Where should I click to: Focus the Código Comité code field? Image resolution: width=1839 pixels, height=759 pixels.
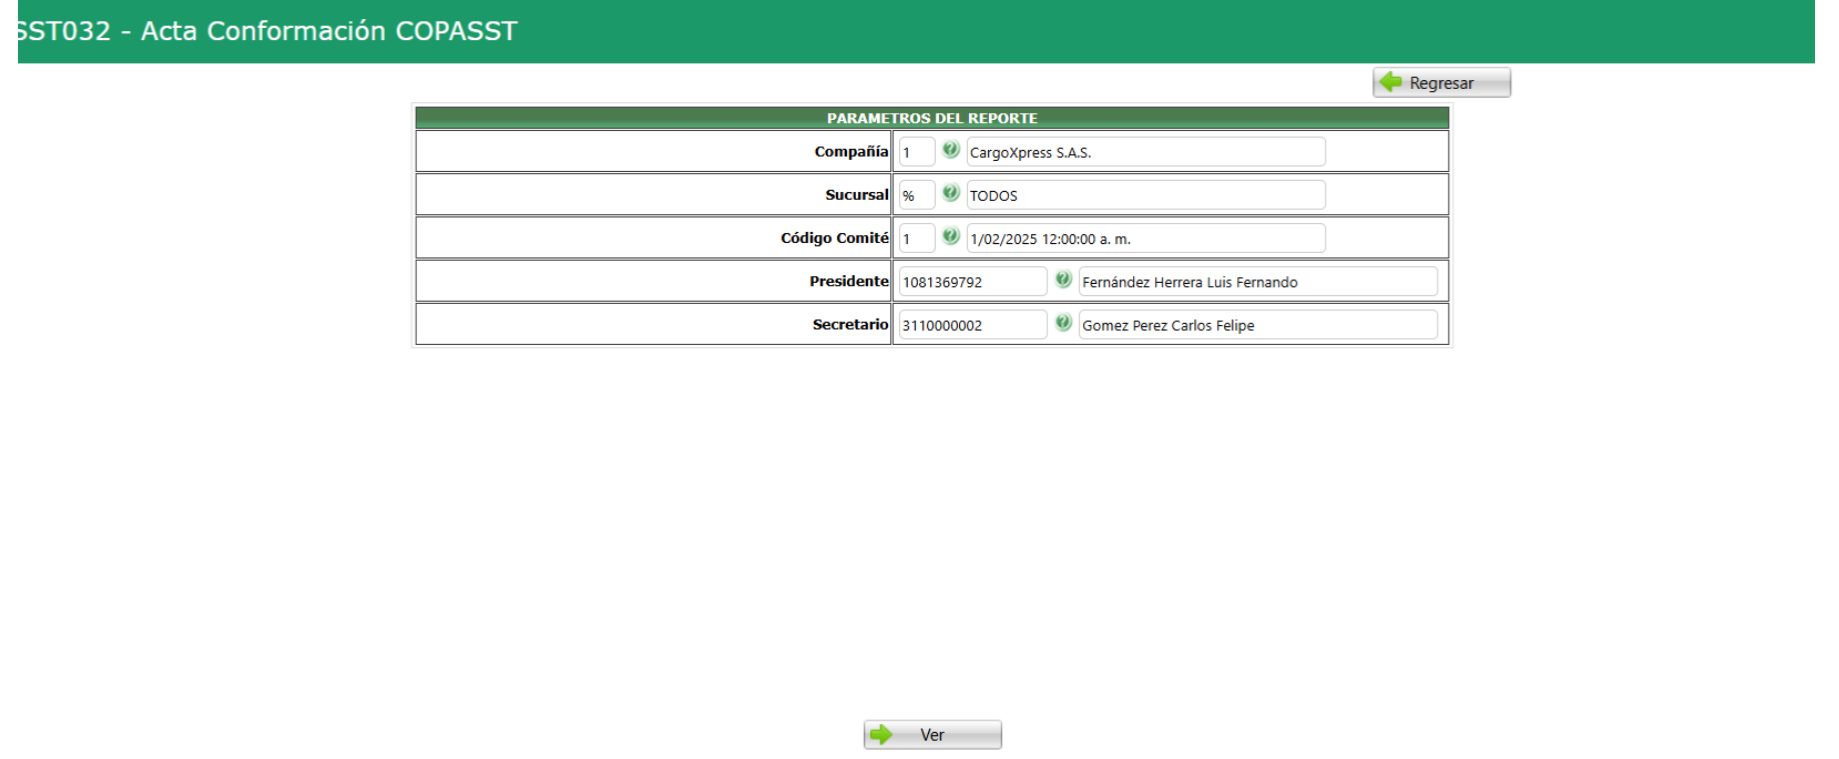(x=916, y=238)
